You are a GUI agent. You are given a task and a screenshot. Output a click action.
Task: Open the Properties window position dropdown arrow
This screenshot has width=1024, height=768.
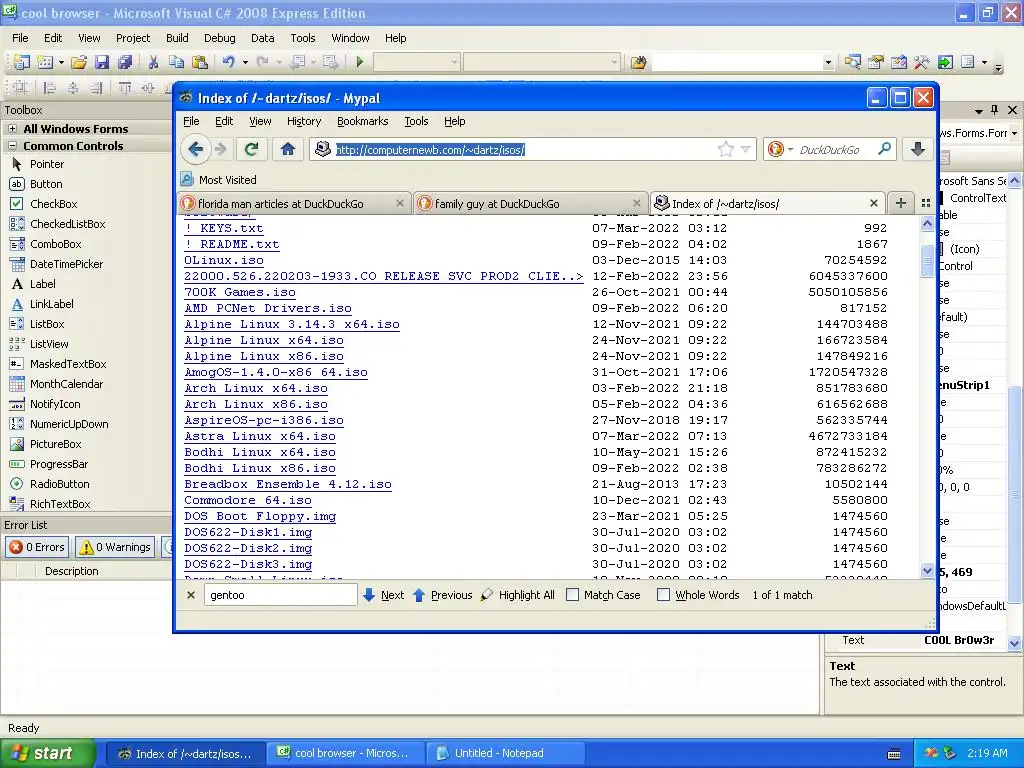pos(978,110)
